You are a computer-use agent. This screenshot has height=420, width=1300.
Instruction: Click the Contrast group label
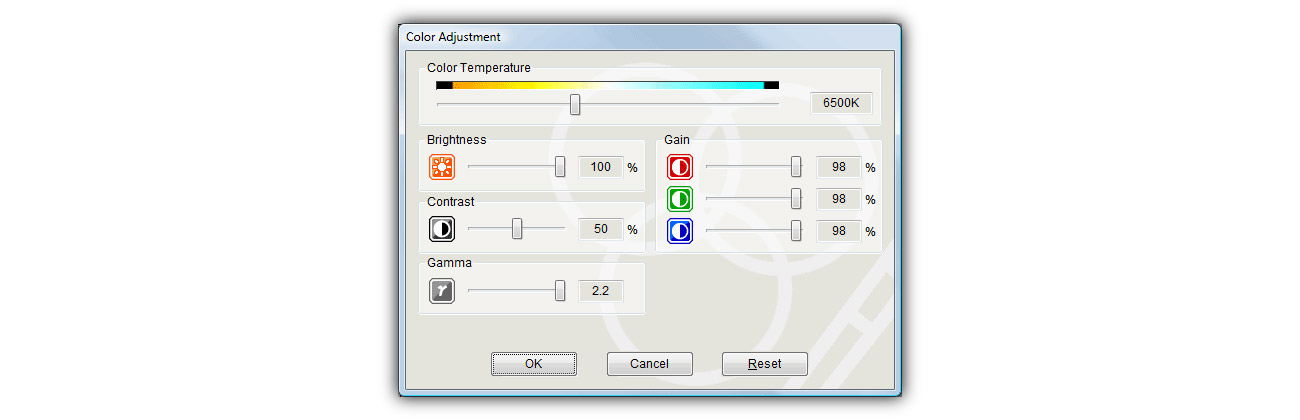pyautogui.click(x=451, y=202)
